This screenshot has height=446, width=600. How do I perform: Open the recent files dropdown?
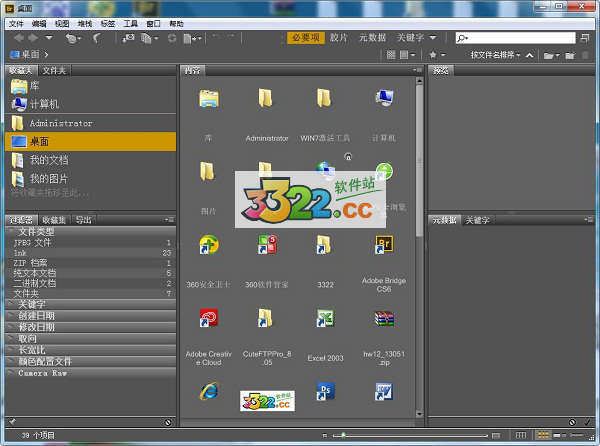[x=73, y=38]
